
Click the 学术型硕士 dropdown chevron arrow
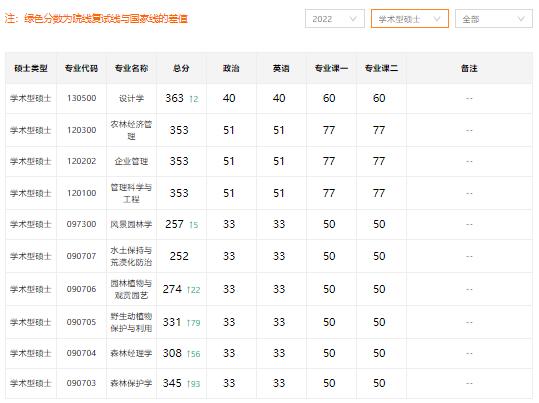pyautogui.click(x=437, y=19)
